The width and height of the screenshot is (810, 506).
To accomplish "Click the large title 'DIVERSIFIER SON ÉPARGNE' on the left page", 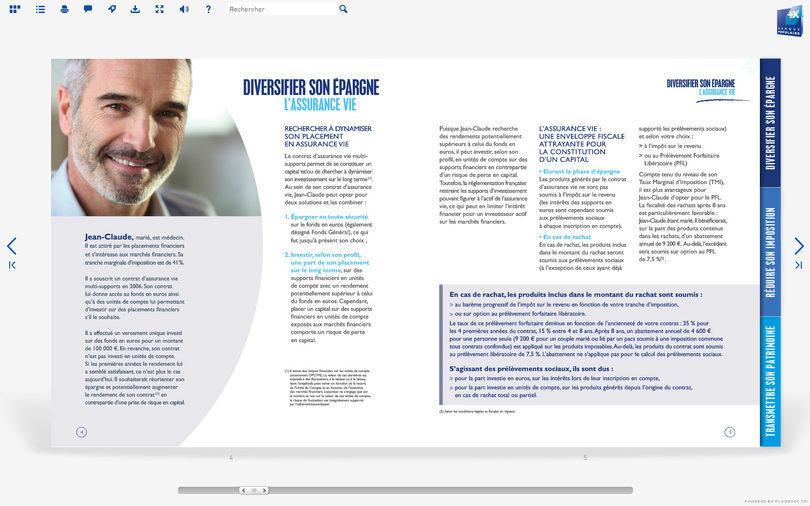I will coord(311,87).
